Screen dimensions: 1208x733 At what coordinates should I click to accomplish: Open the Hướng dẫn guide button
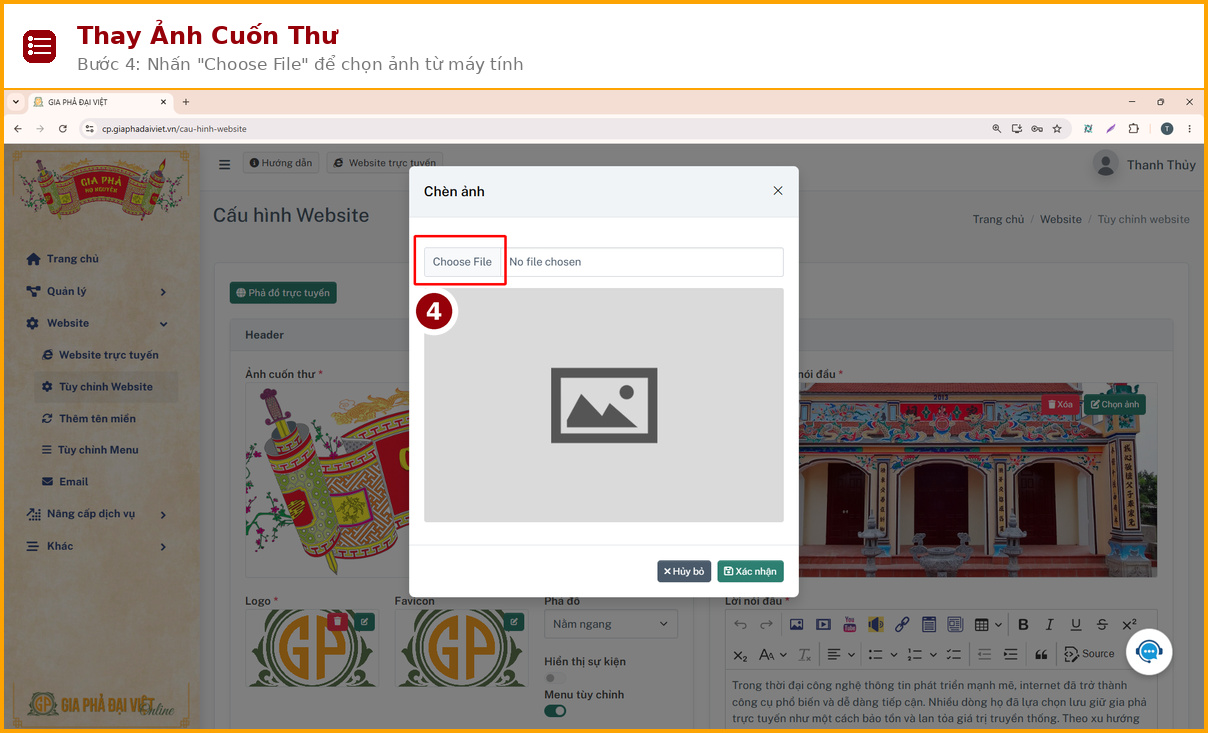(x=281, y=163)
